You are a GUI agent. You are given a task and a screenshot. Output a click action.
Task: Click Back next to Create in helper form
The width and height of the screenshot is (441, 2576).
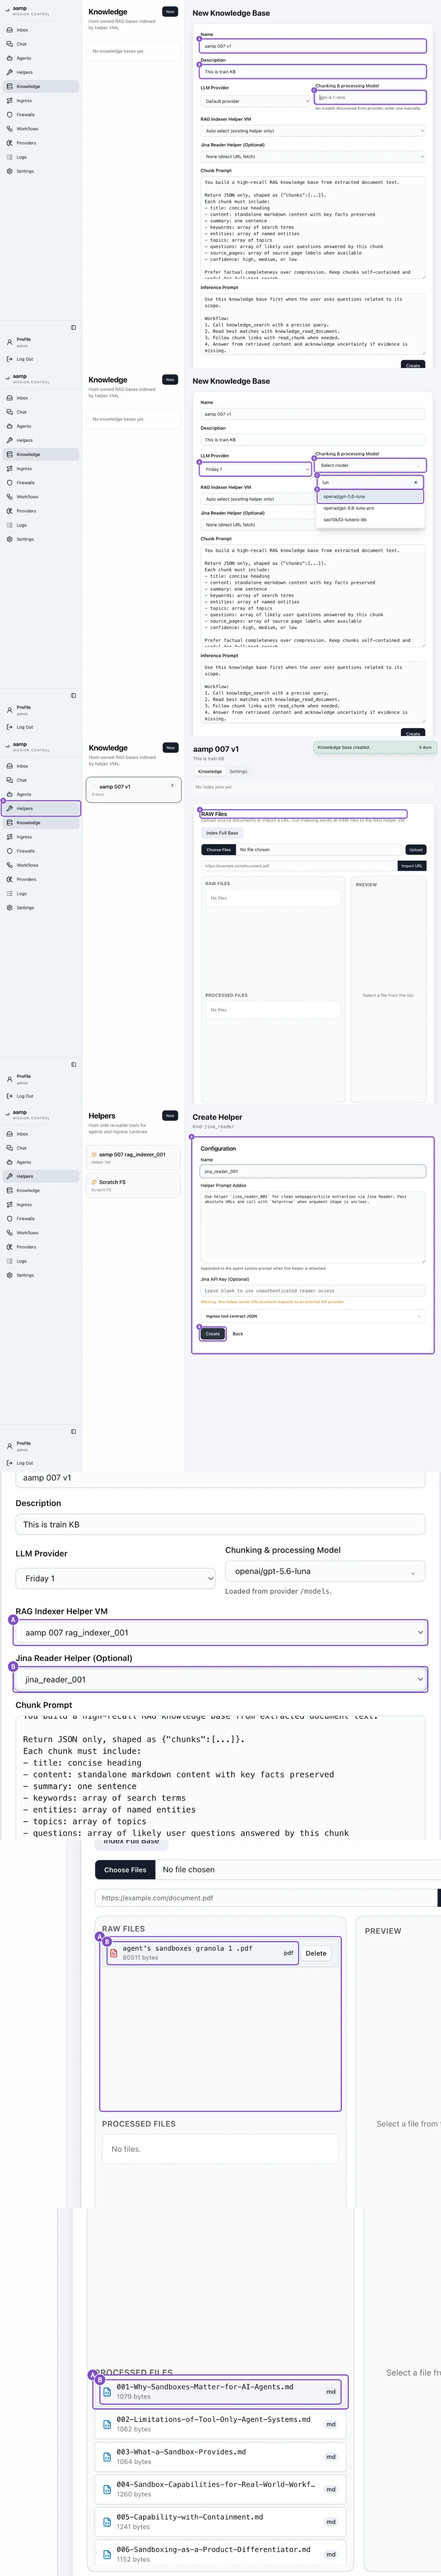click(x=238, y=1334)
